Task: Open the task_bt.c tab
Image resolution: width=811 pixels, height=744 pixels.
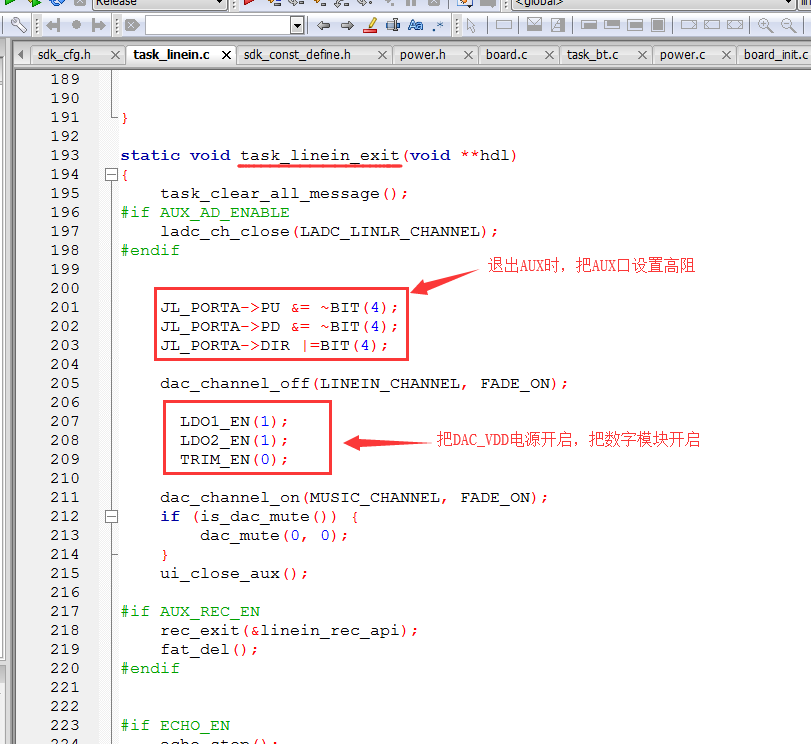Action: 592,55
